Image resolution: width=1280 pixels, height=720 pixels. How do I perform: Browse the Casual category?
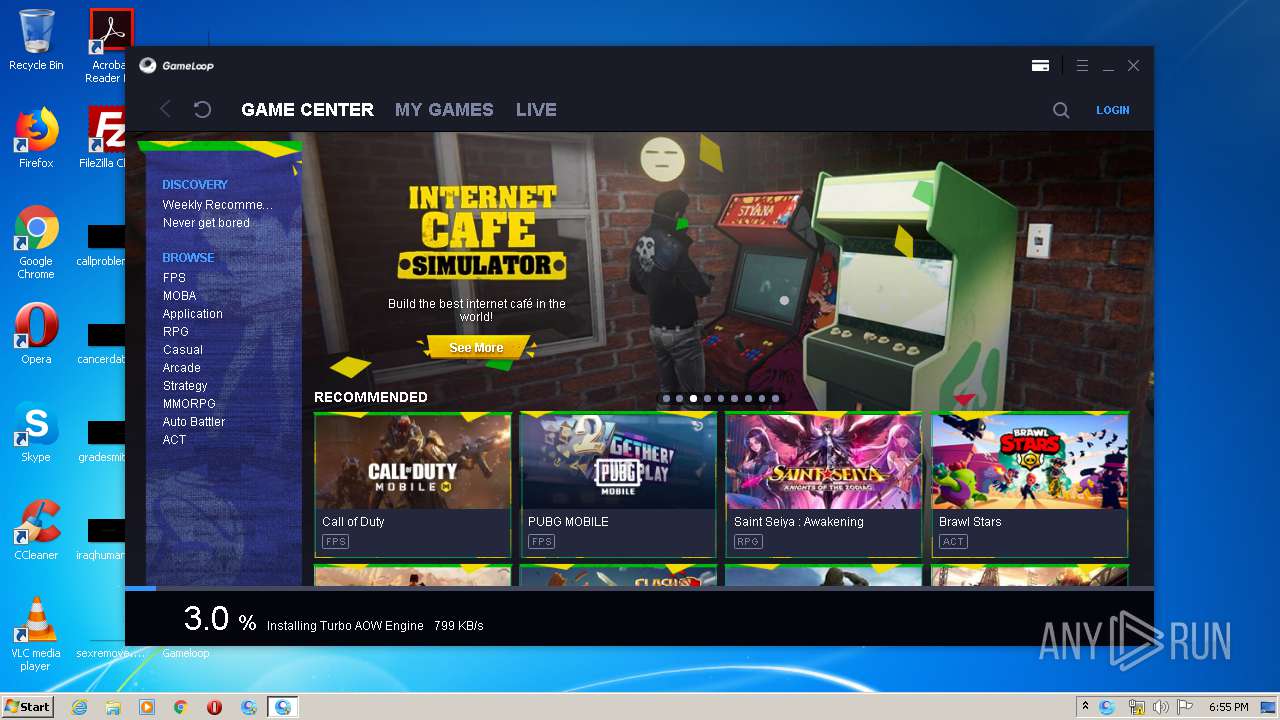183,350
